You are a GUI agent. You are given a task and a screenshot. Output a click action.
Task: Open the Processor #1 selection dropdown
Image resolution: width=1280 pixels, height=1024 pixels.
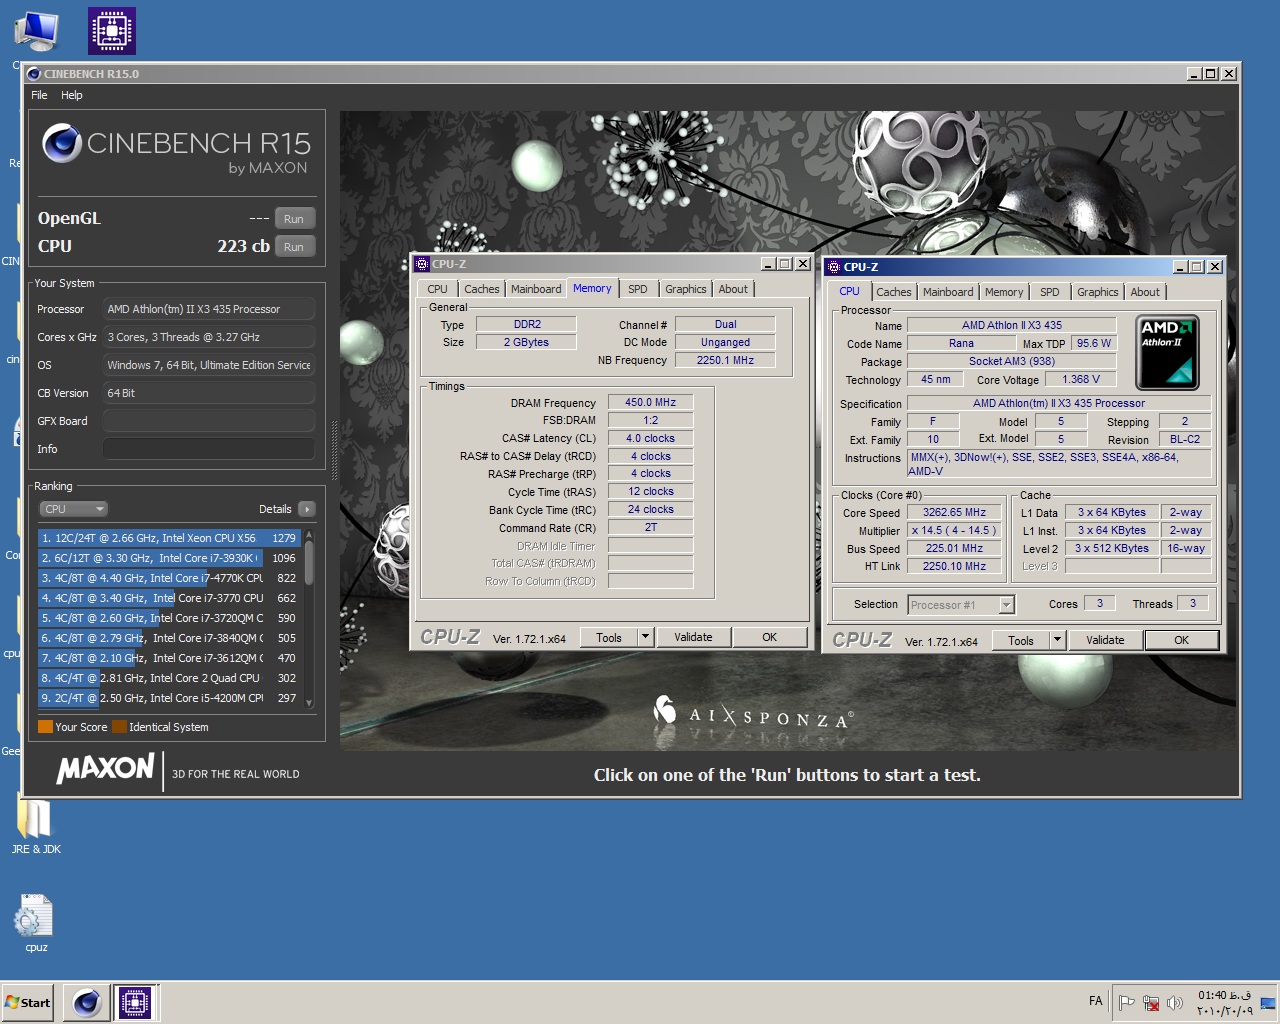point(961,604)
